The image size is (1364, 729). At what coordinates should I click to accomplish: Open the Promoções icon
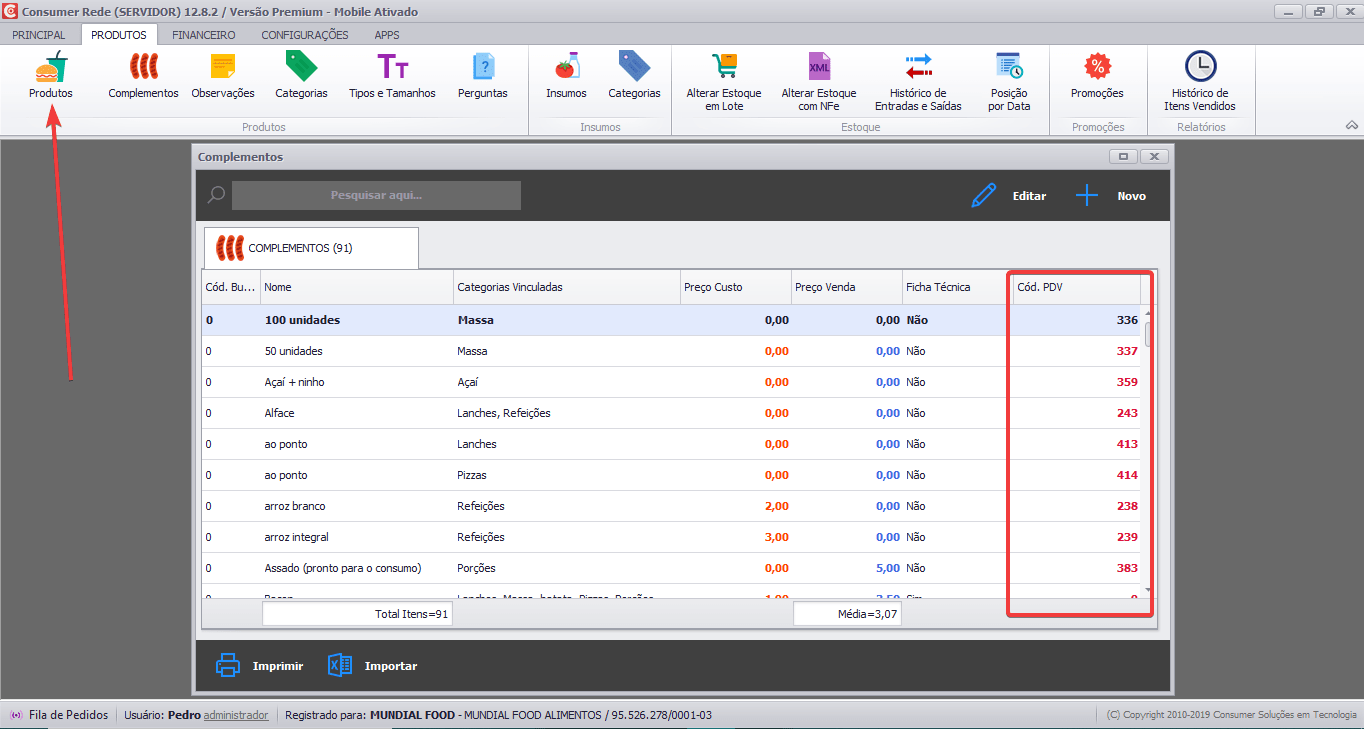point(1097,67)
